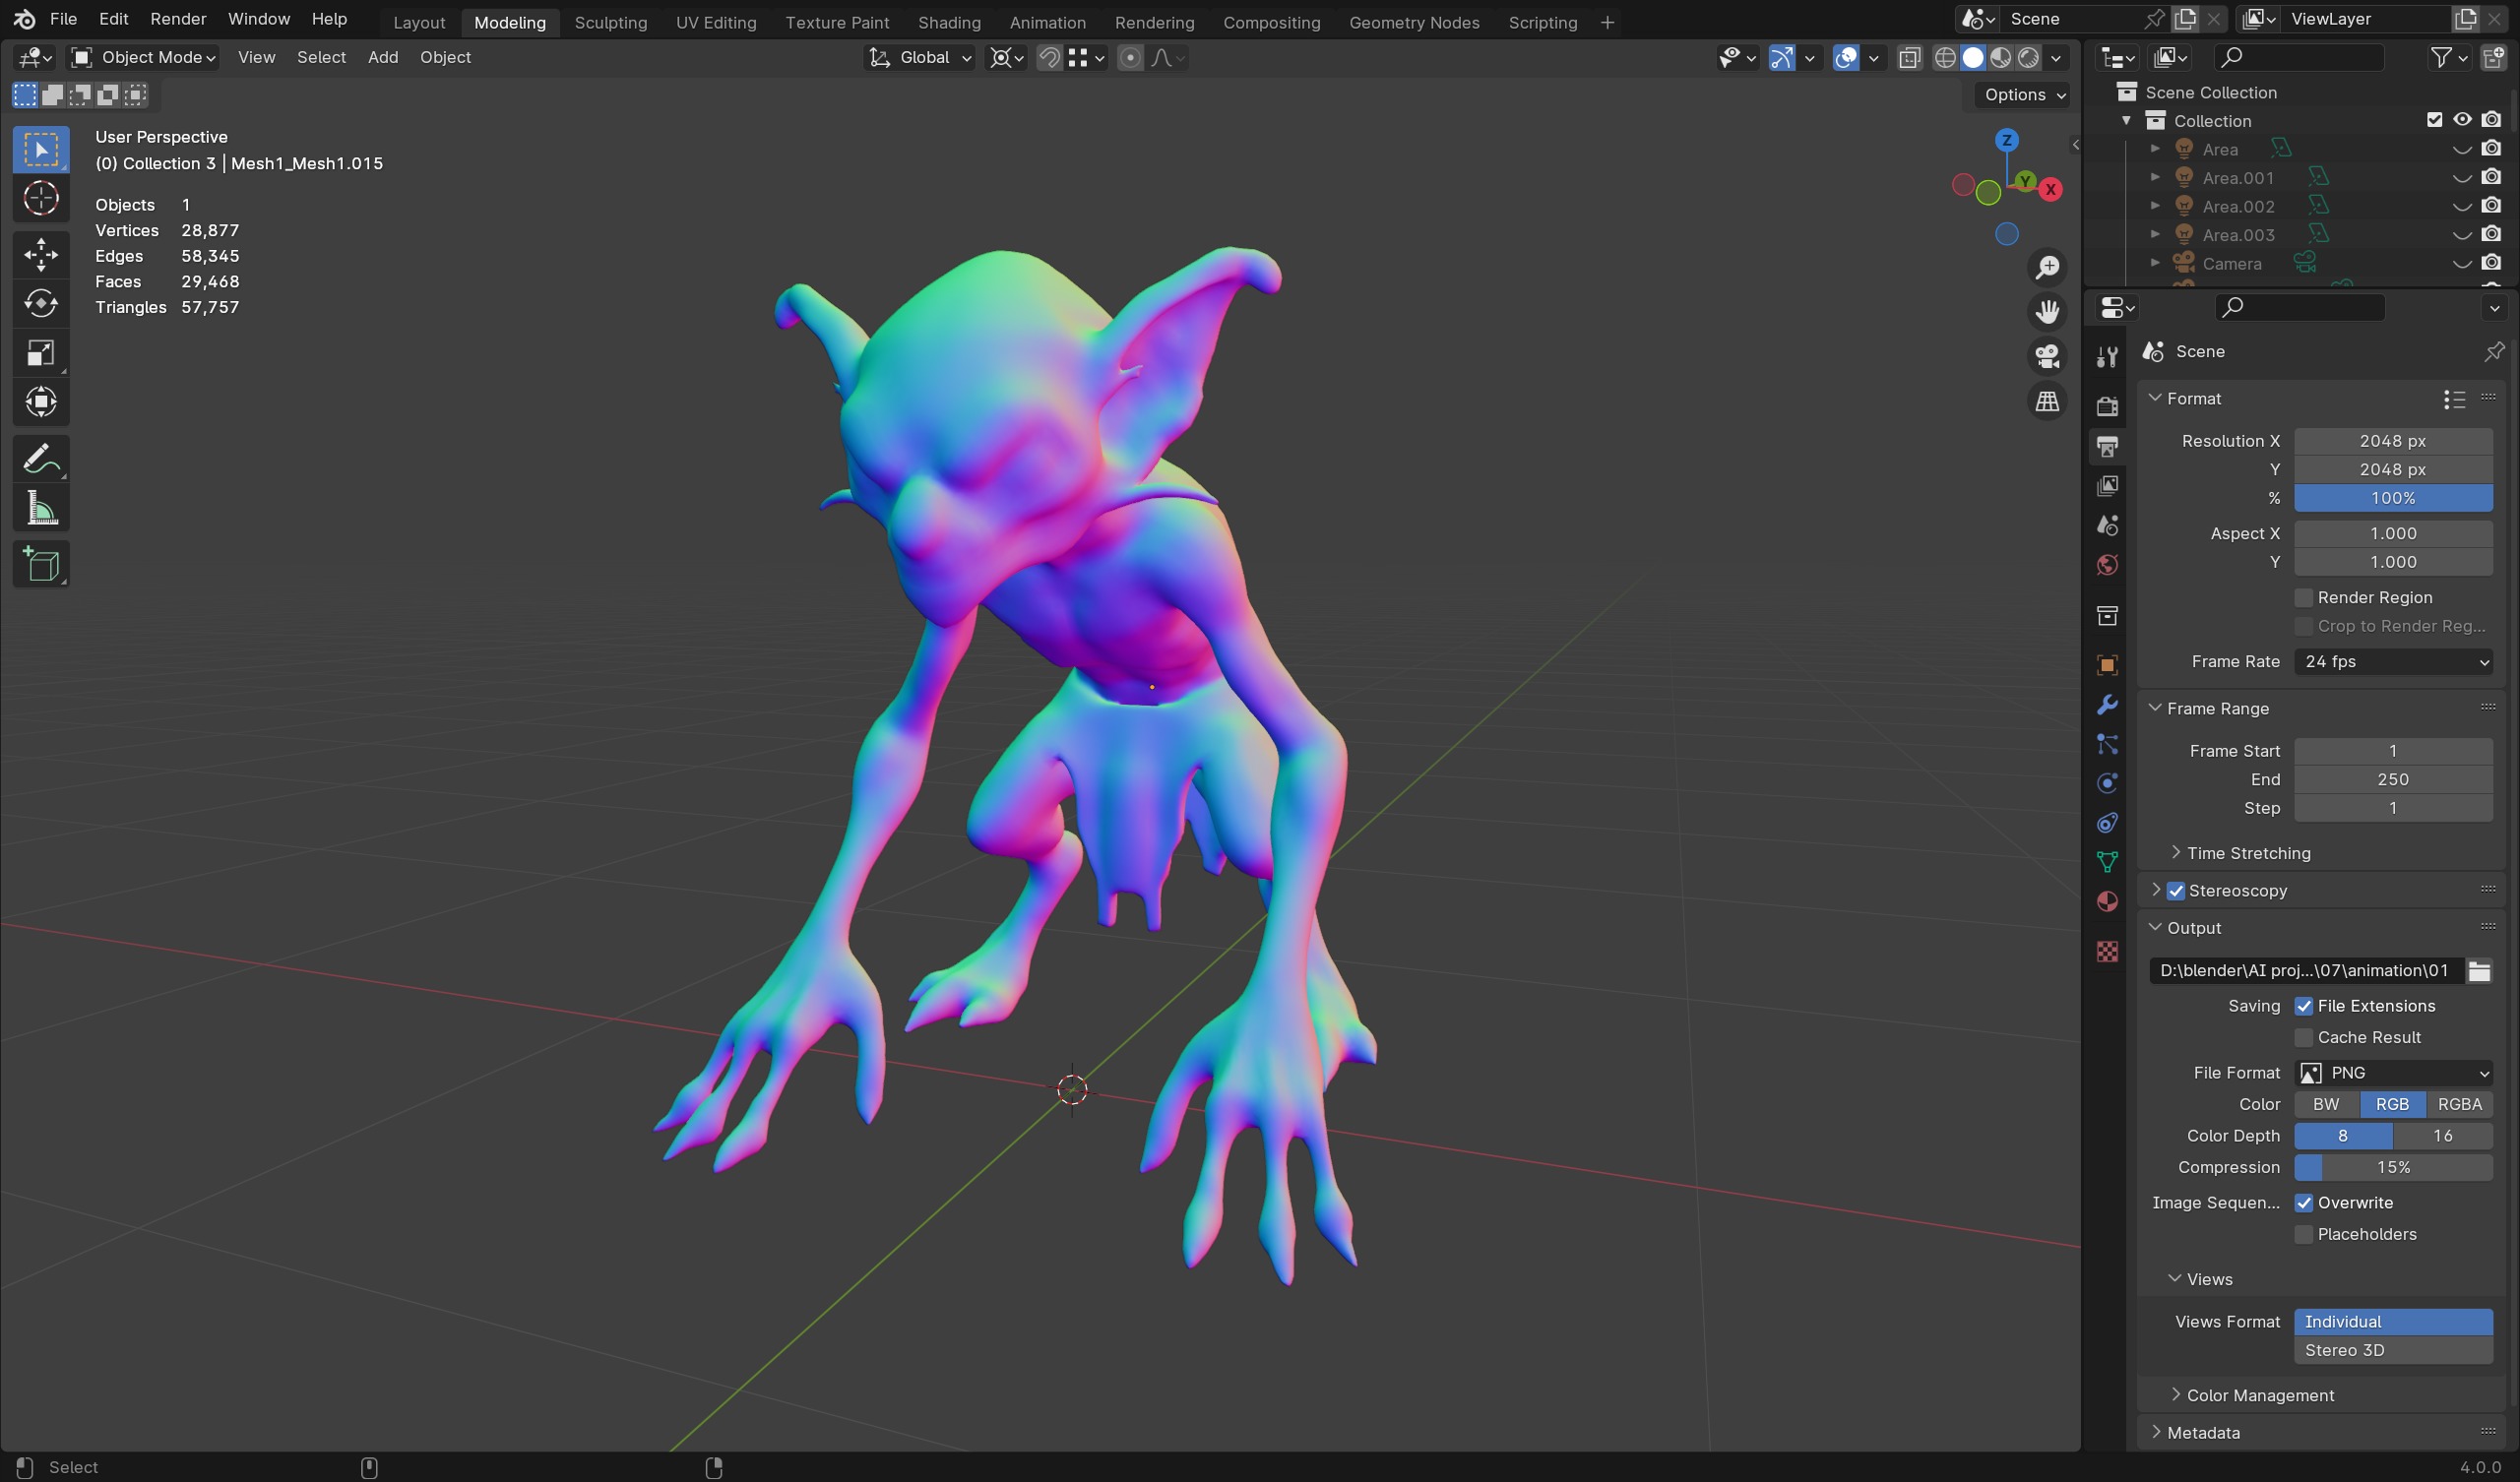Toggle X-ray display
Screen dimensions: 2520x1482
(1909, 57)
